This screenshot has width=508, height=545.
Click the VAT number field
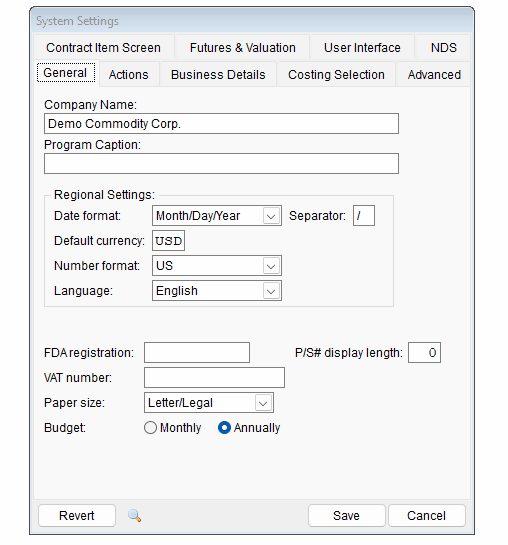[214, 377]
